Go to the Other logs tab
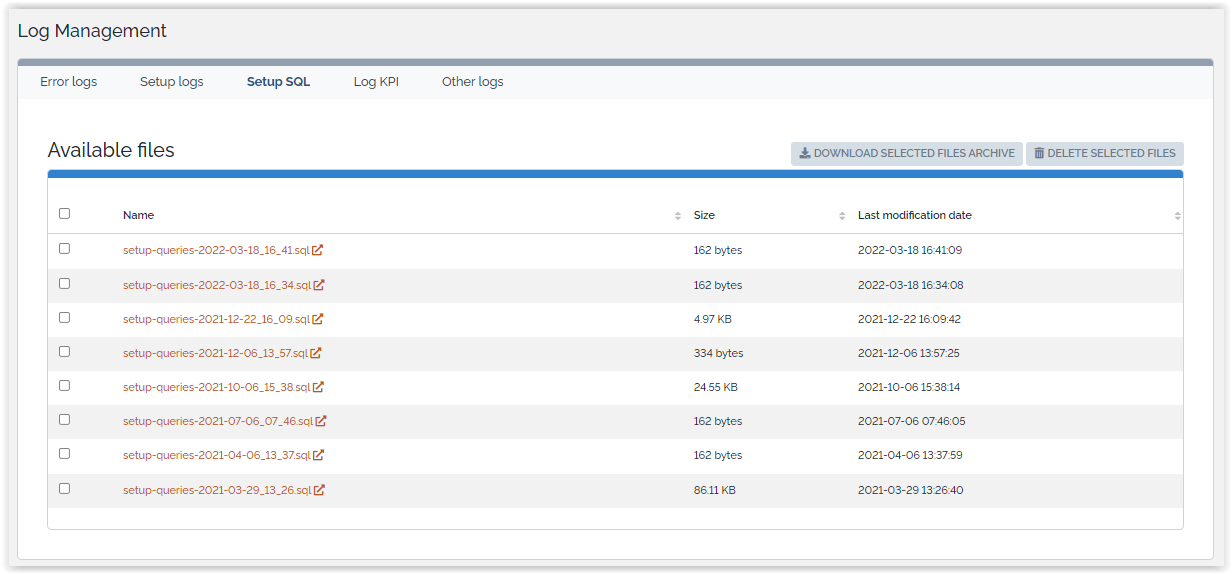Viewport: 1232px width, 574px height. pyautogui.click(x=472, y=82)
